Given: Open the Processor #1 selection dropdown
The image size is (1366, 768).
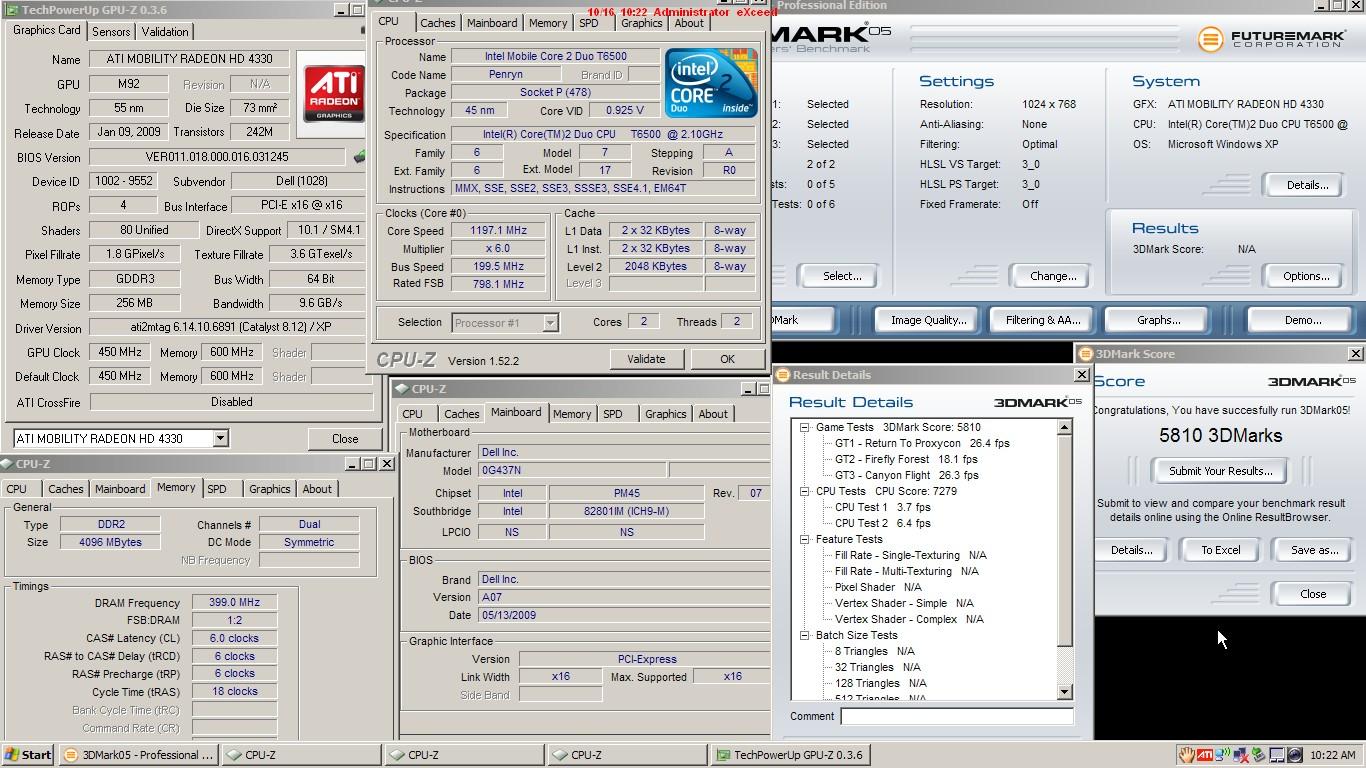Looking at the screenshot, I should point(550,322).
